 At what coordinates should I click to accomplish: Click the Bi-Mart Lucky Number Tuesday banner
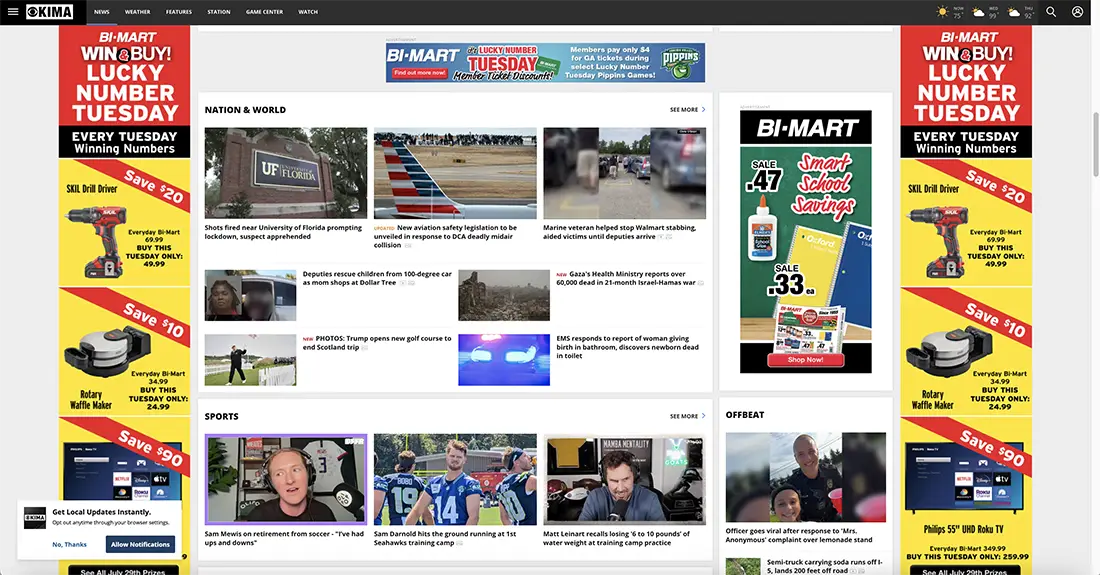[545, 62]
